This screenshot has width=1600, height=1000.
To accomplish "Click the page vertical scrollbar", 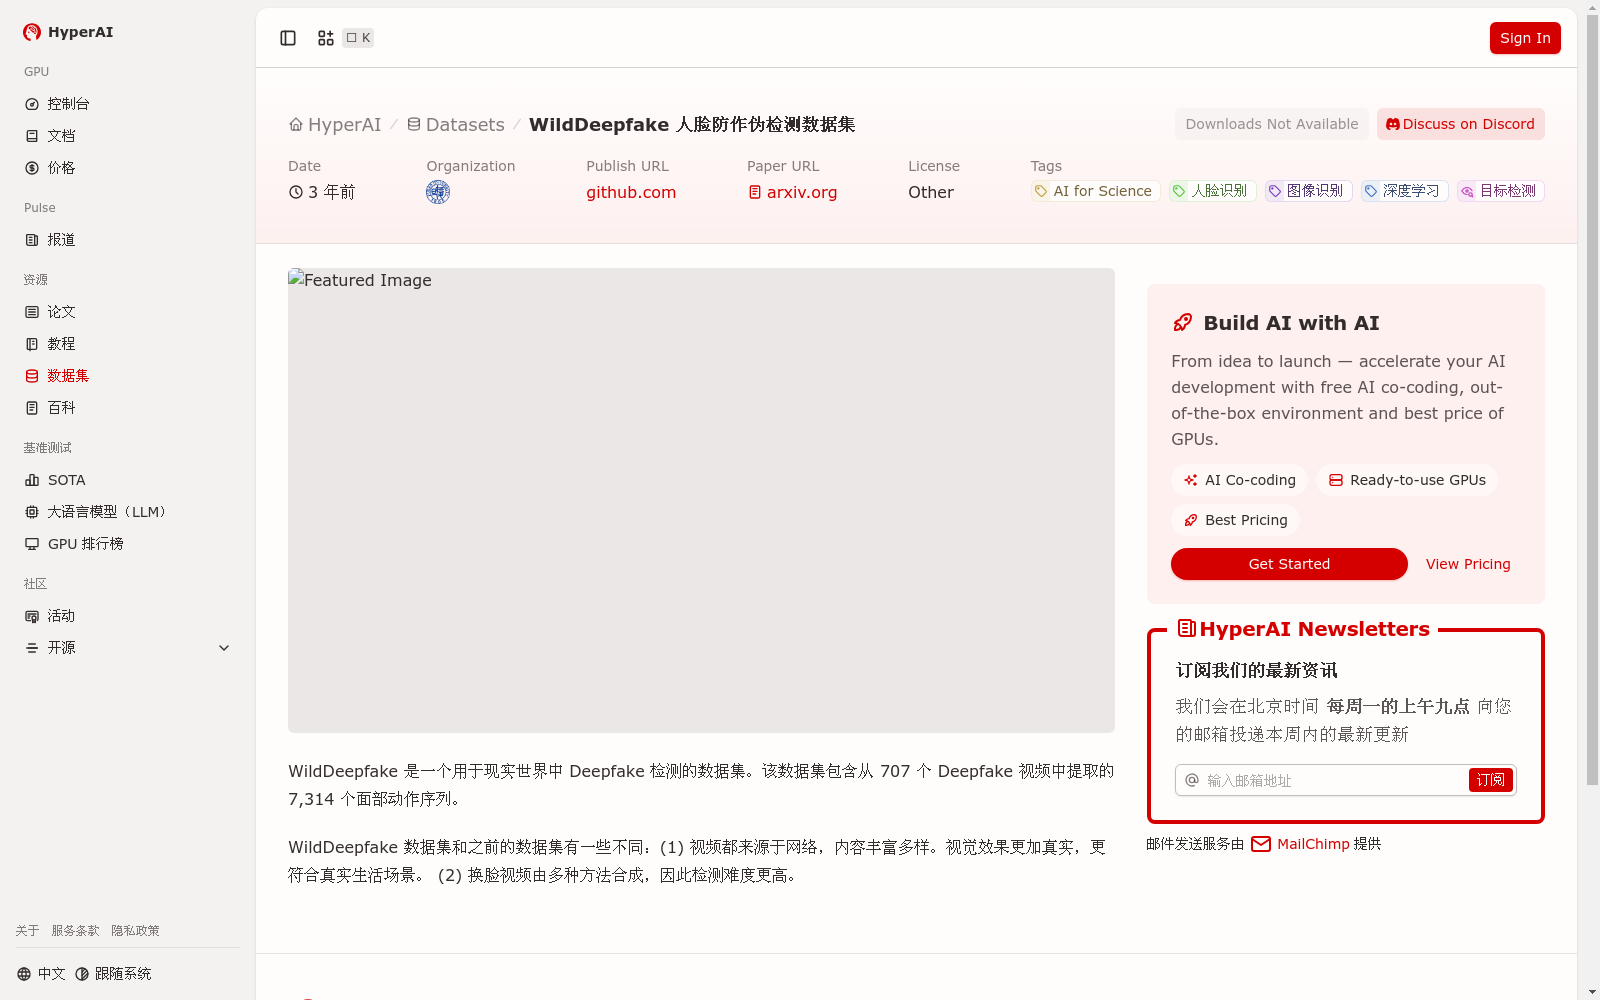I will [x=1592, y=400].
